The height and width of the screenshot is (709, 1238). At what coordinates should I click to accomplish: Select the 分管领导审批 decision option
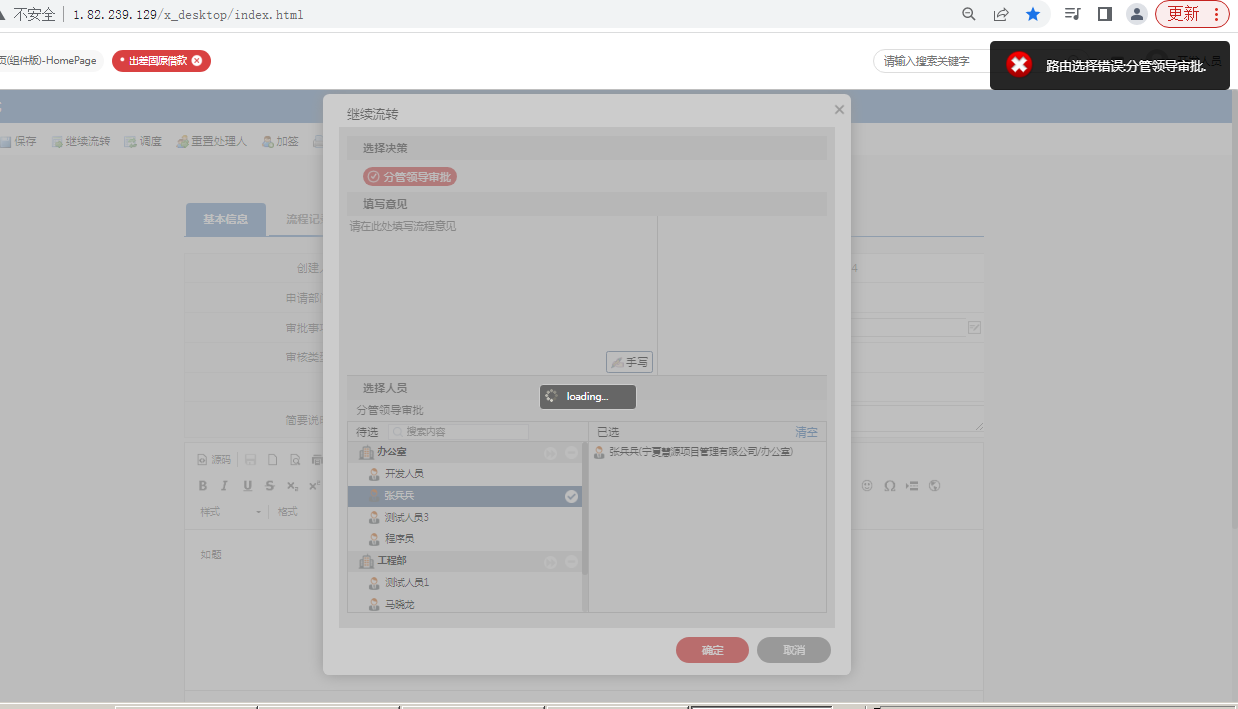coord(410,177)
